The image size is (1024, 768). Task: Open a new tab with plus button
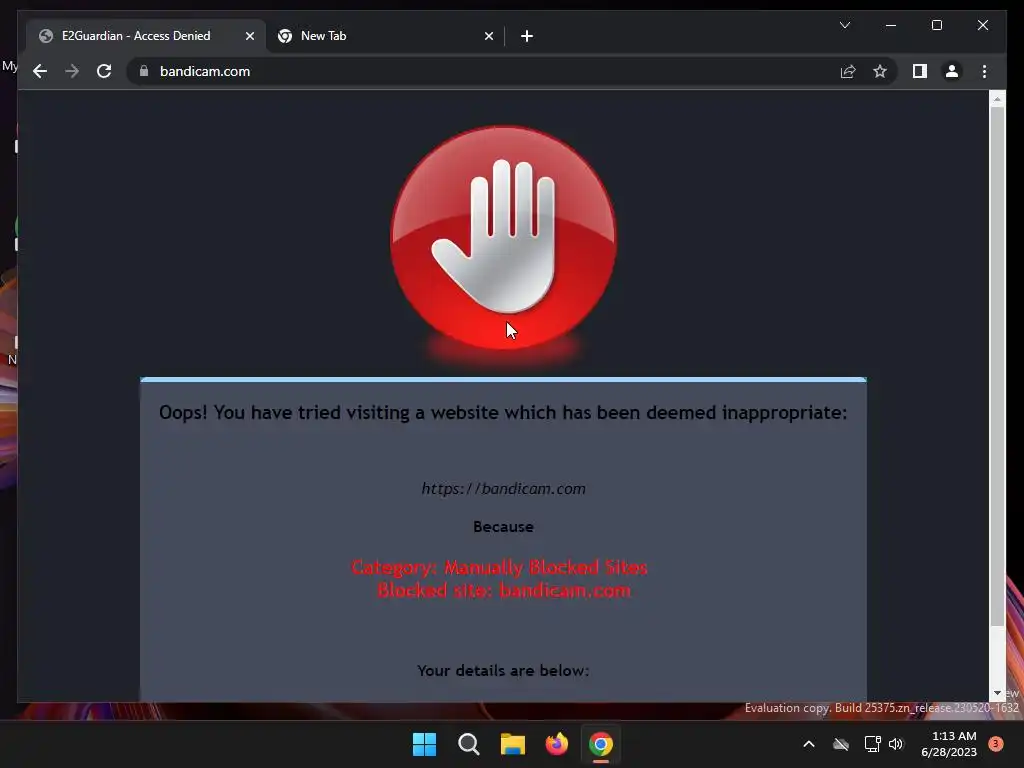[527, 36]
